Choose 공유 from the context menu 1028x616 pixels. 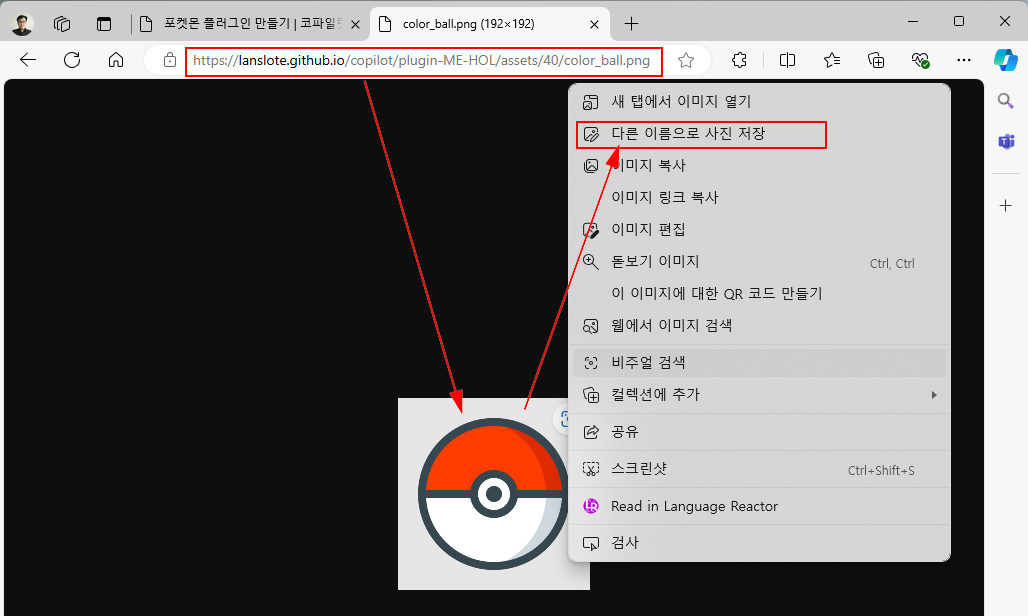pos(760,432)
